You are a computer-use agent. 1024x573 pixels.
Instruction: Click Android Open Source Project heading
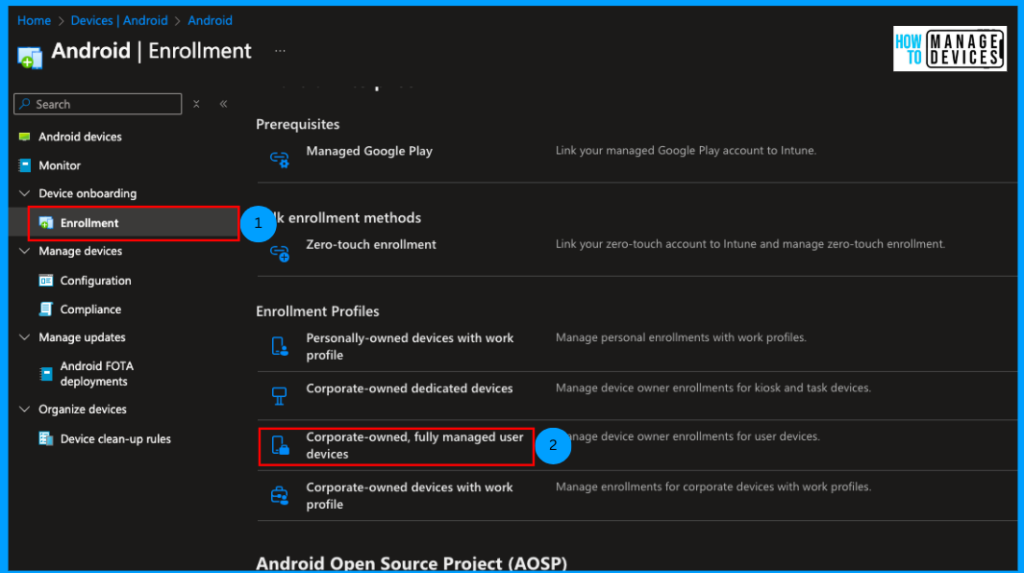coord(411,563)
